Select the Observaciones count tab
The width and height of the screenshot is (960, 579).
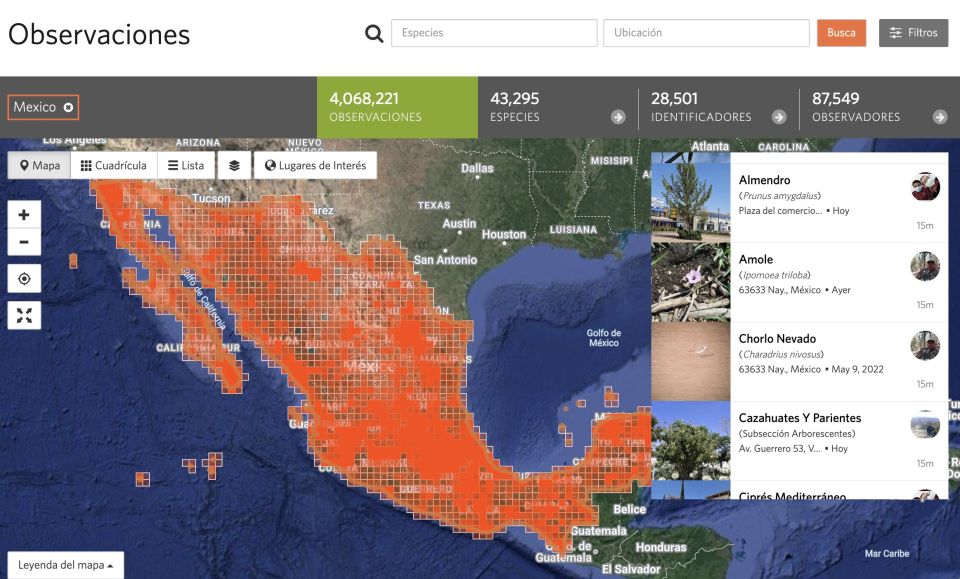pos(397,107)
